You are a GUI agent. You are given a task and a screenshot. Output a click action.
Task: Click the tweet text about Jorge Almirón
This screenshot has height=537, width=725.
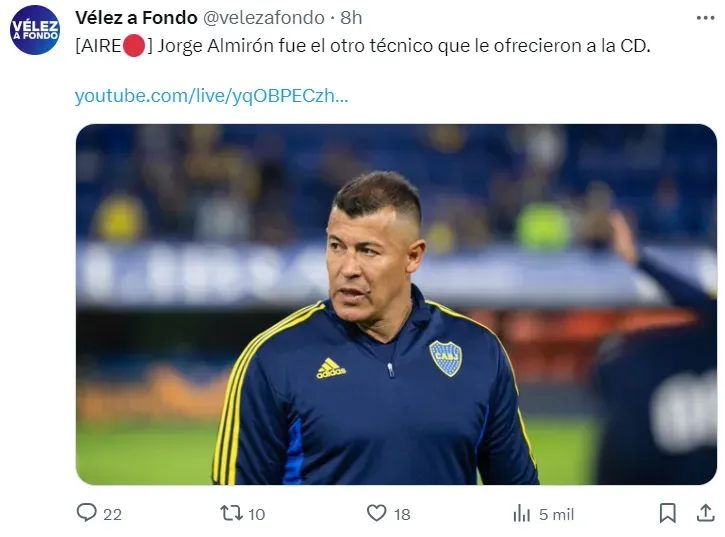pos(363,46)
